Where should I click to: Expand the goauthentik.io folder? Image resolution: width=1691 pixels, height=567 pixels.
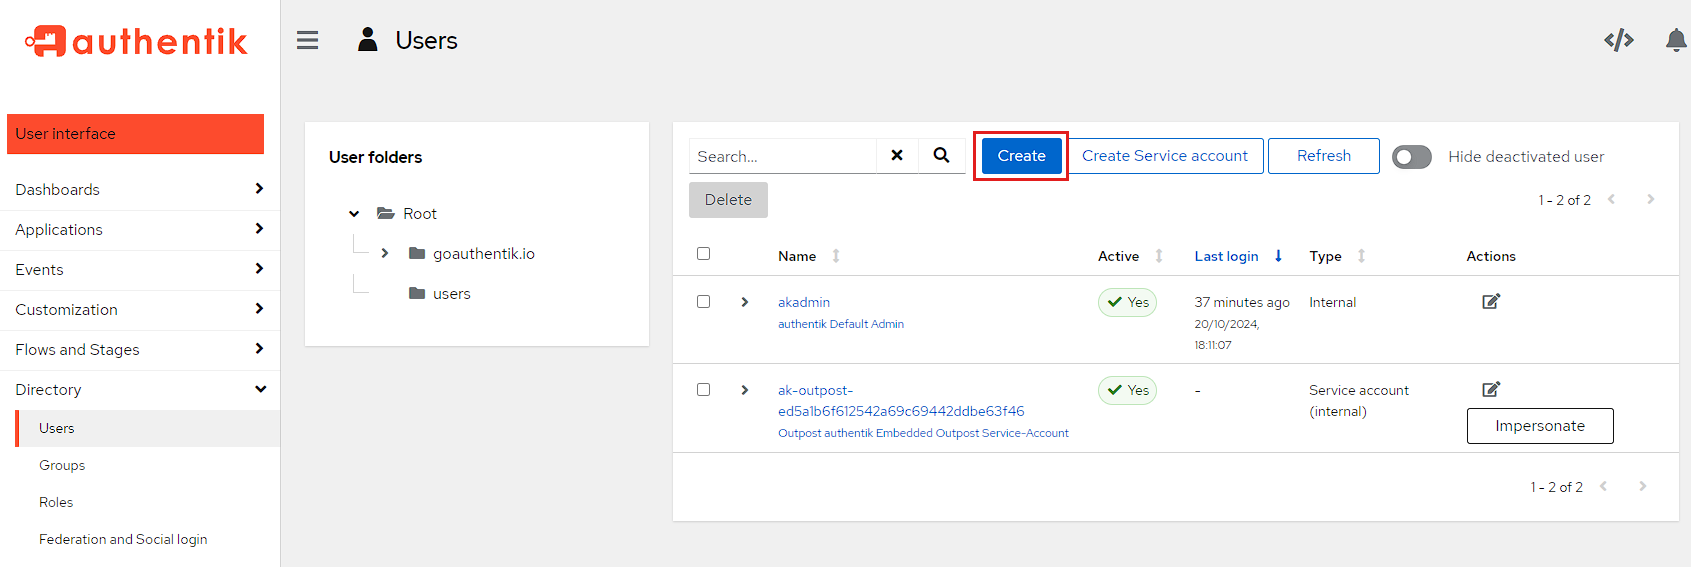(385, 254)
